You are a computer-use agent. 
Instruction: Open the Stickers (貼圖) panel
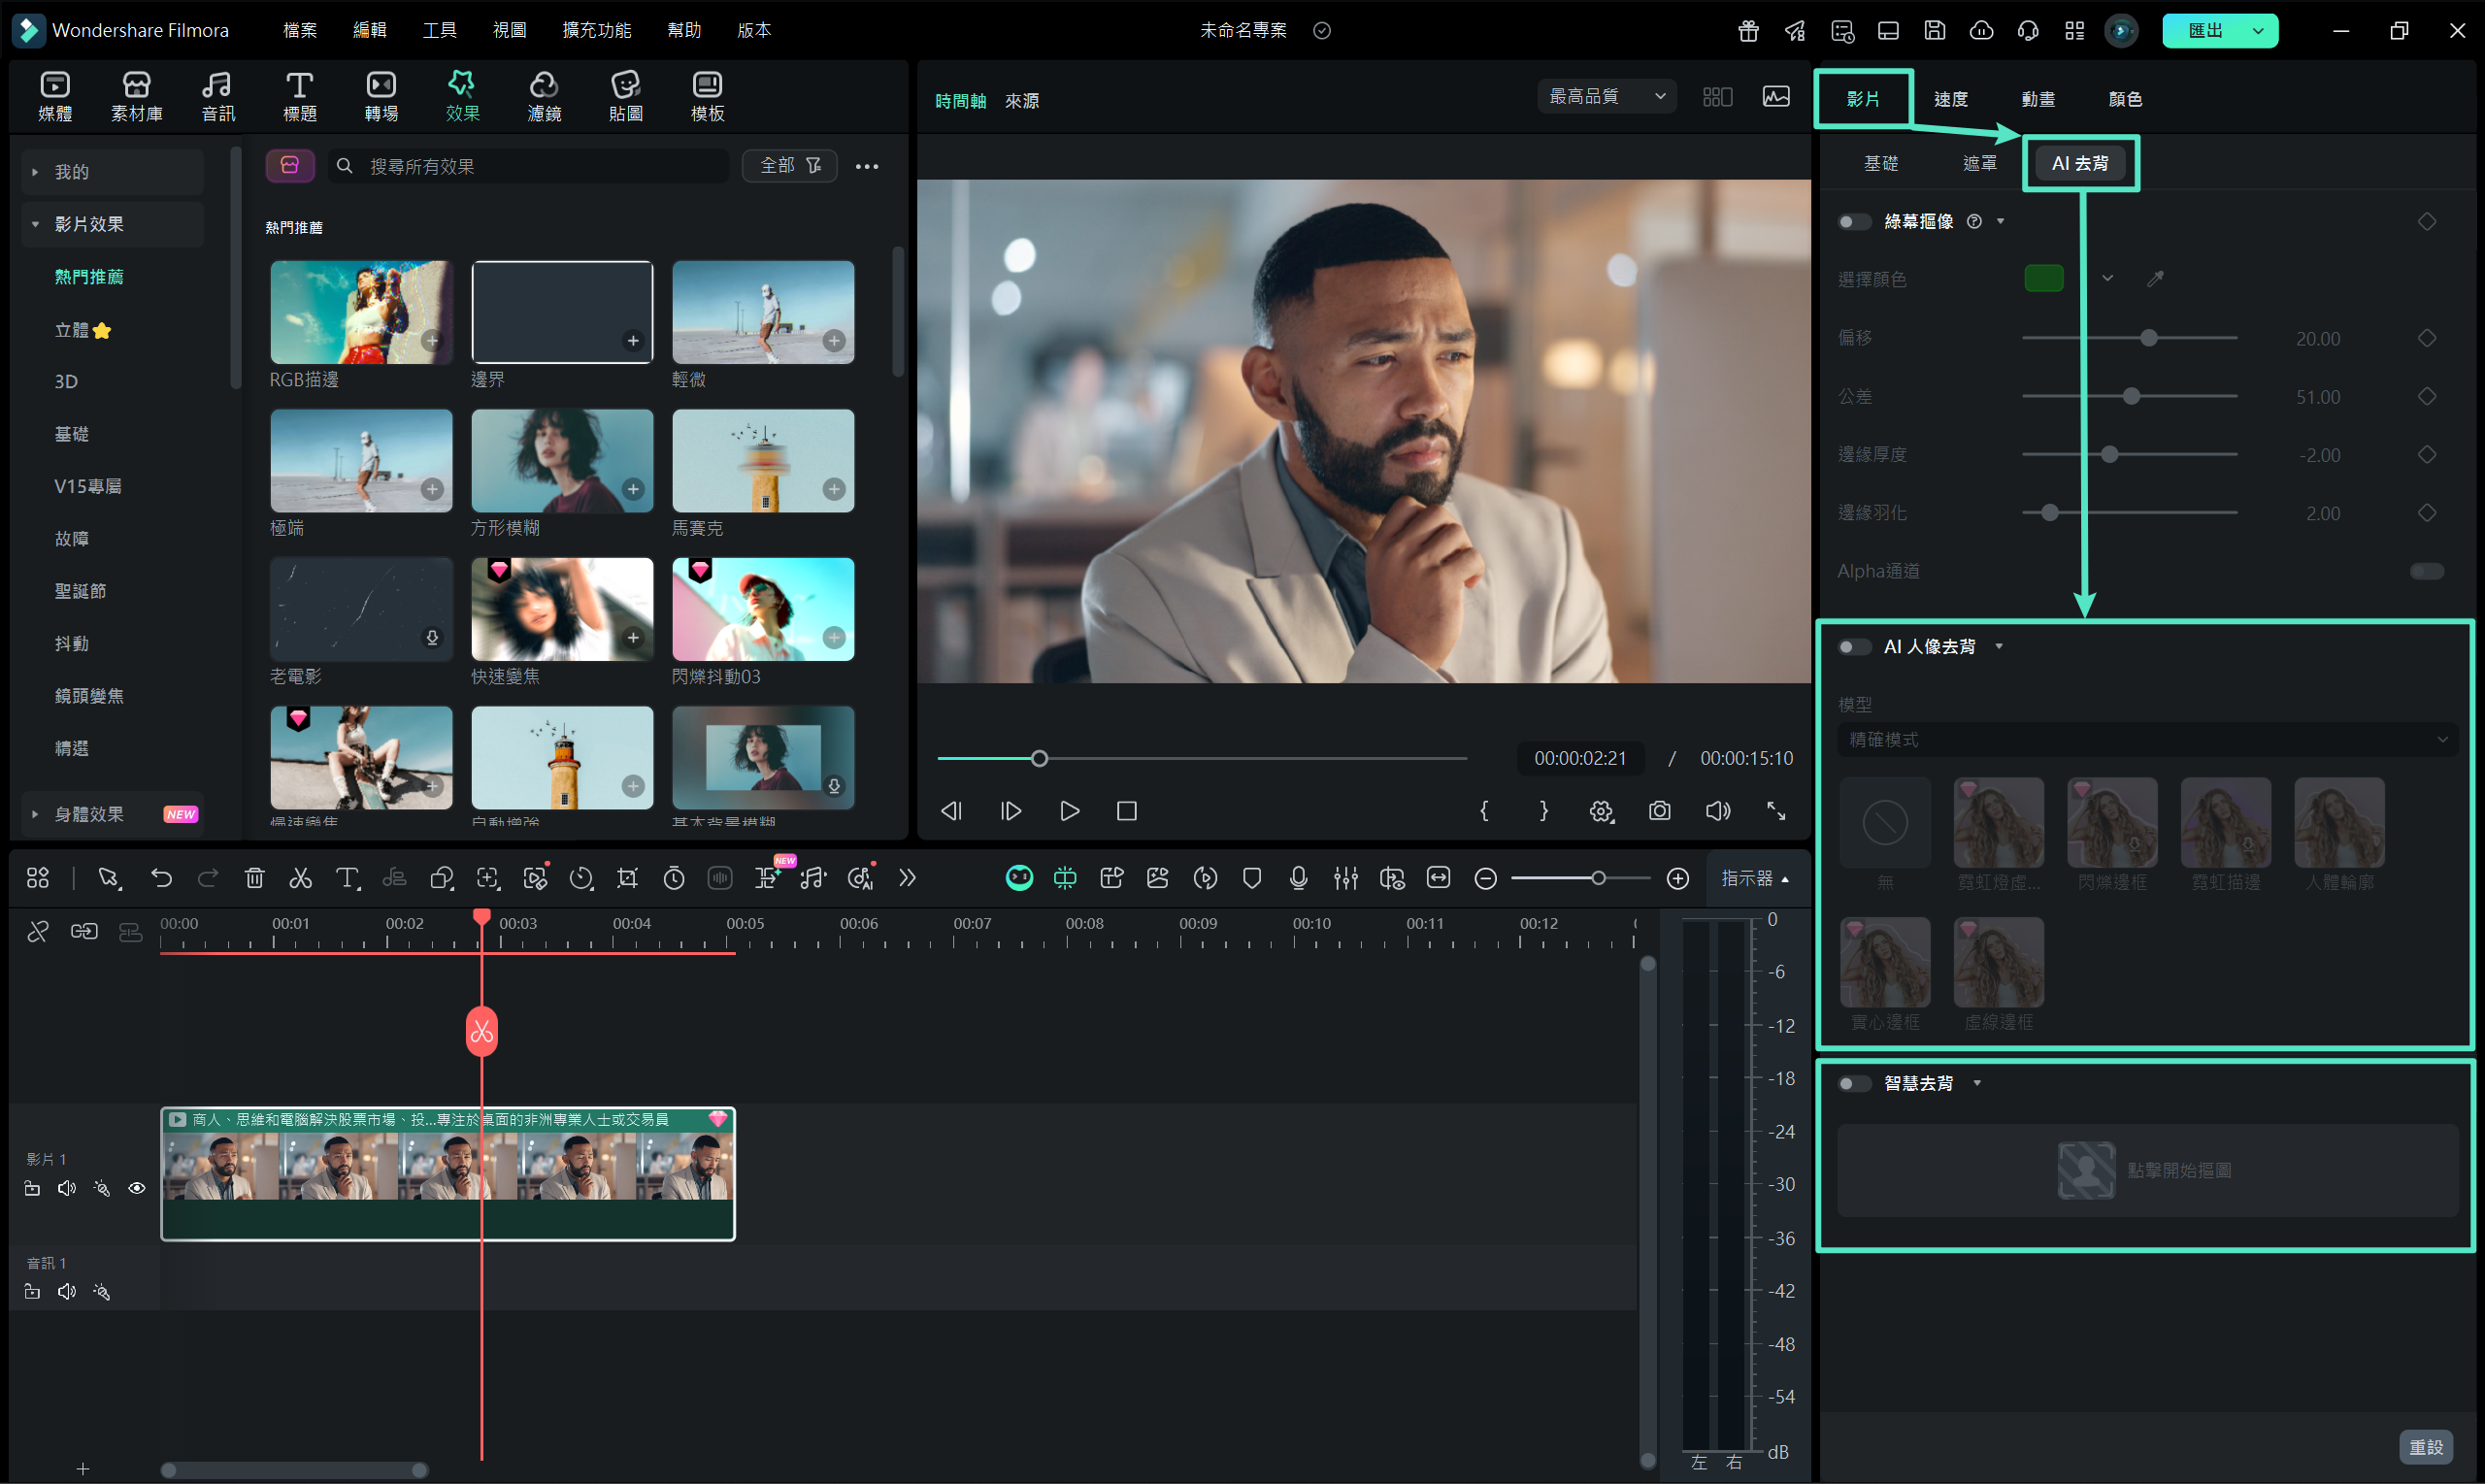[626, 96]
